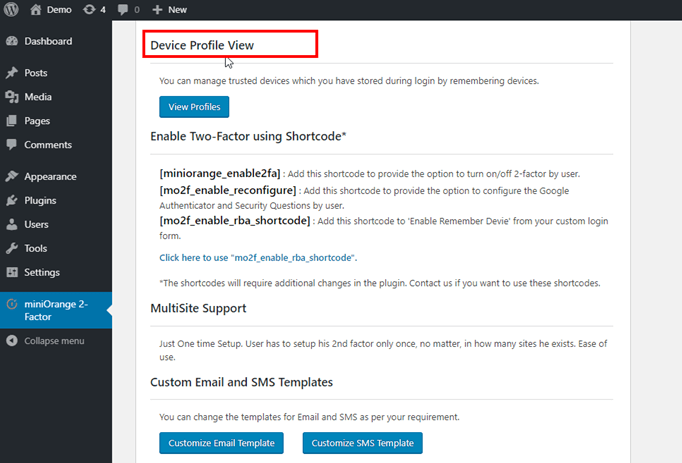The image size is (682, 463).
Task: Open the Demo site home icon
Action: (x=36, y=9)
